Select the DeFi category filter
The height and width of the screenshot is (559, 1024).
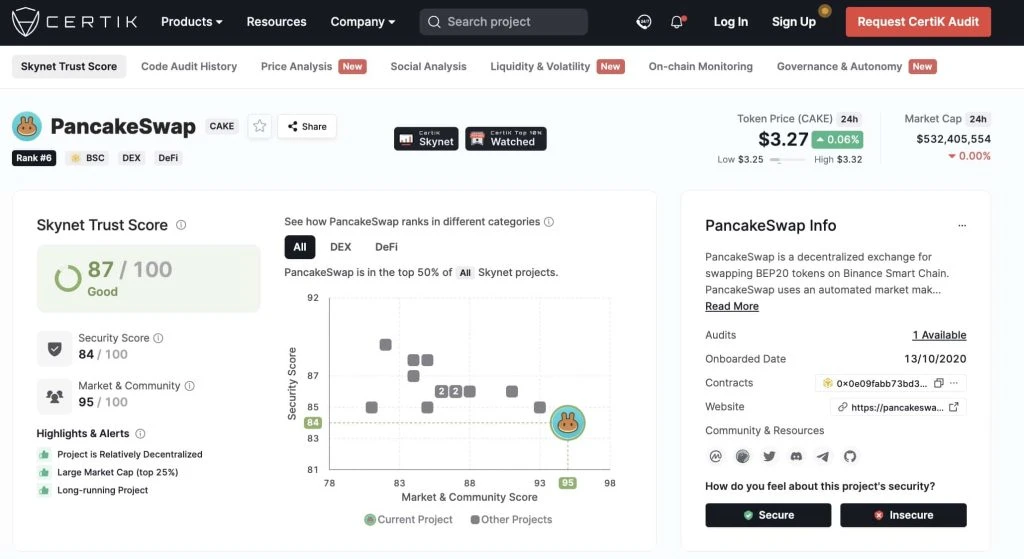pyautogui.click(x=386, y=247)
